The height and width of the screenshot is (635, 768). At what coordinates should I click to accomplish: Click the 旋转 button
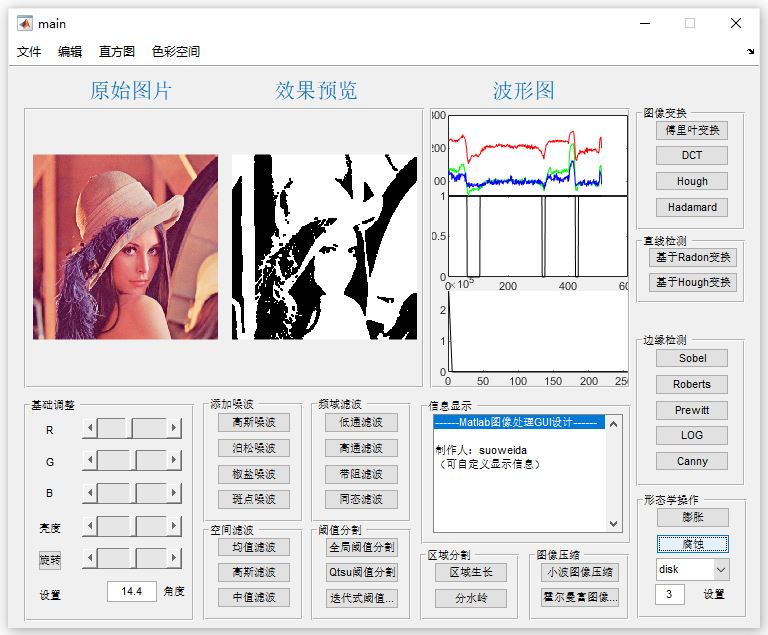point(50,560)
